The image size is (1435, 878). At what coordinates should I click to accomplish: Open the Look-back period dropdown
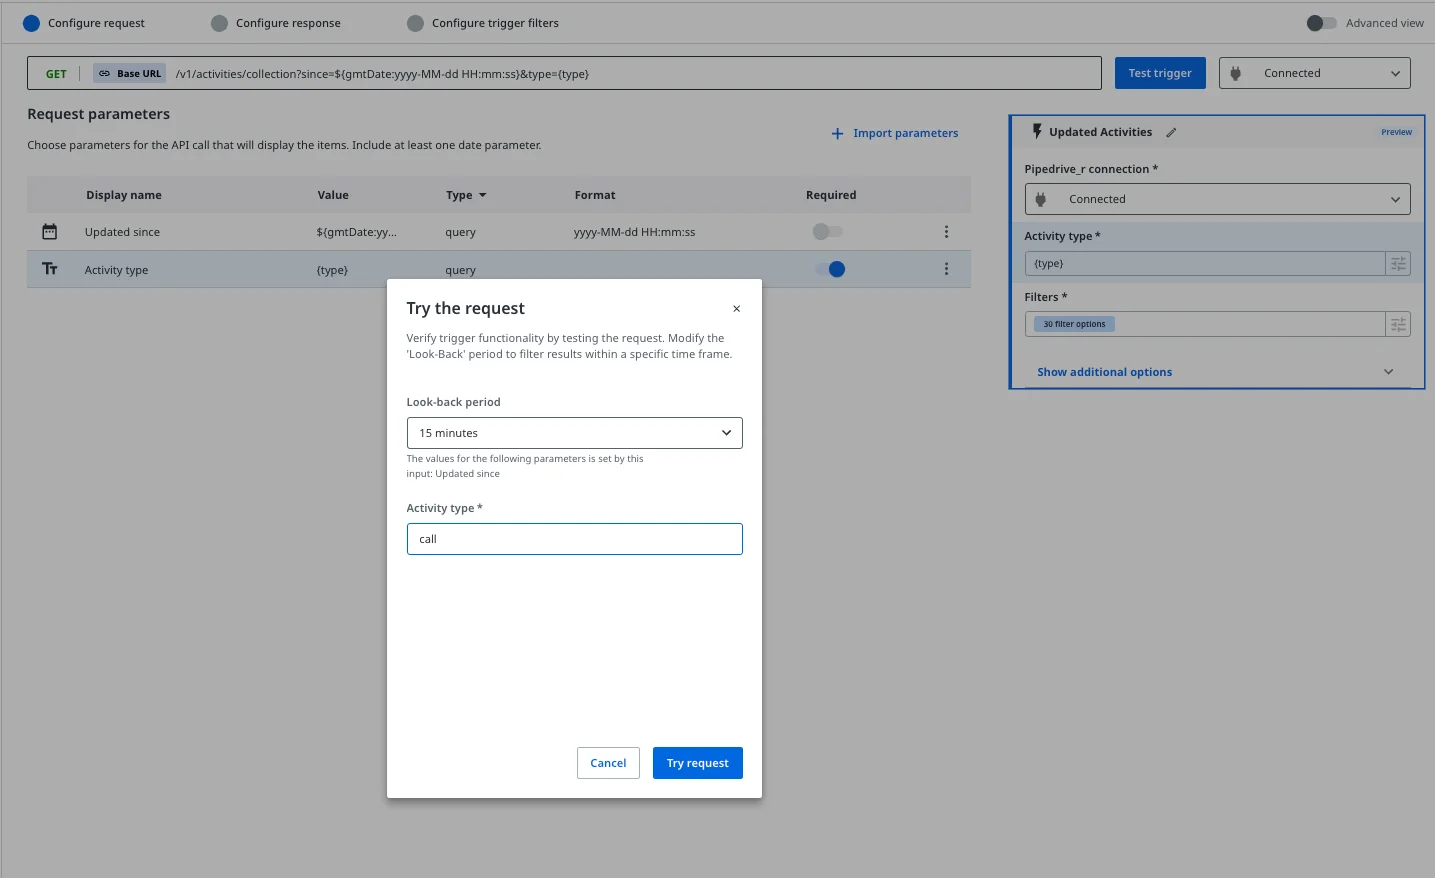pos(574,433)
